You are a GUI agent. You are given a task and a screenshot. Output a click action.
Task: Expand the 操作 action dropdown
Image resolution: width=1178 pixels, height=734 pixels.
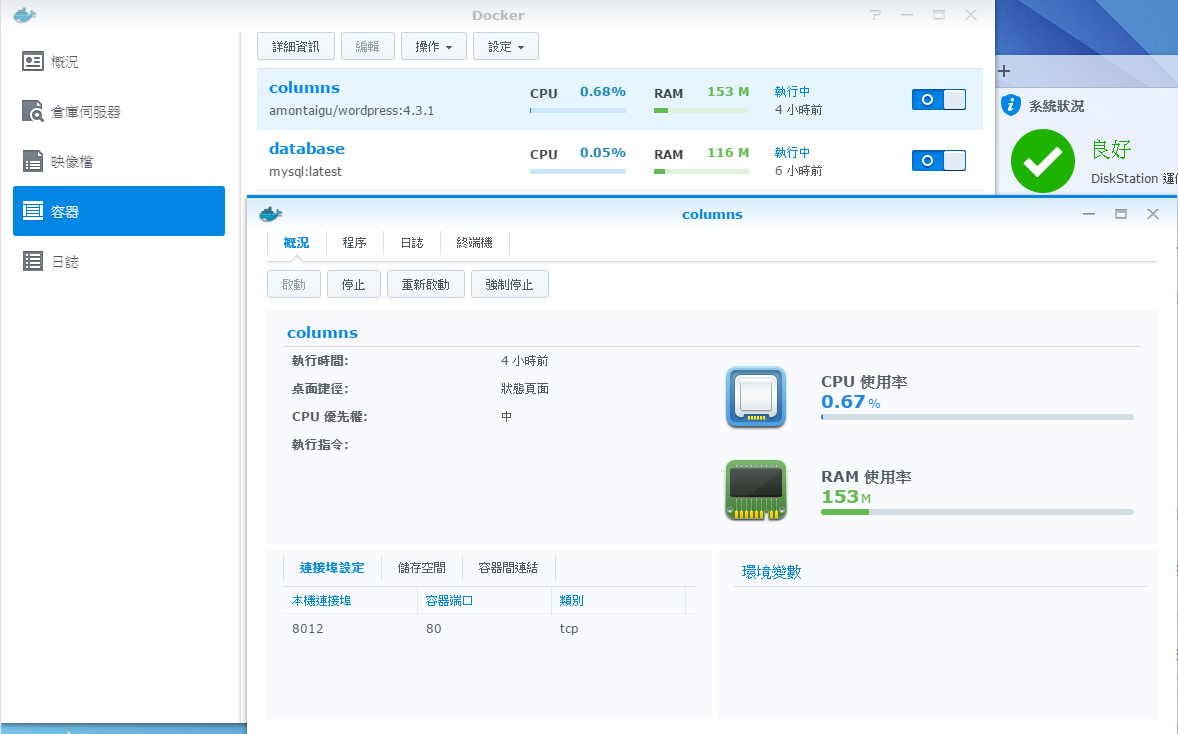coord(433,46)
